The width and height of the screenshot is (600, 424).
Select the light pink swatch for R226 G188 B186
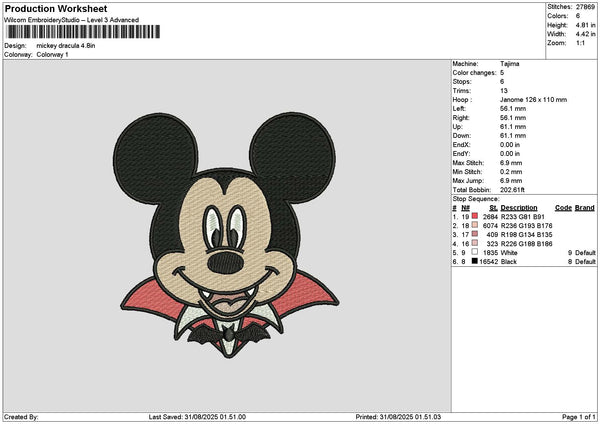(x=474, y=243)
